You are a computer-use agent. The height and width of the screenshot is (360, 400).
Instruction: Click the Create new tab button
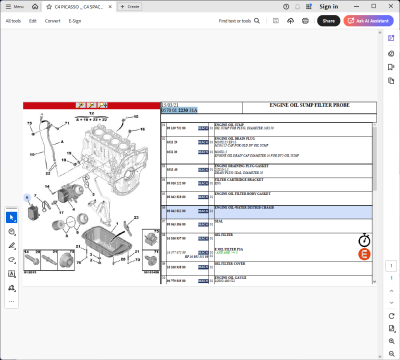[x=130, y=7]
